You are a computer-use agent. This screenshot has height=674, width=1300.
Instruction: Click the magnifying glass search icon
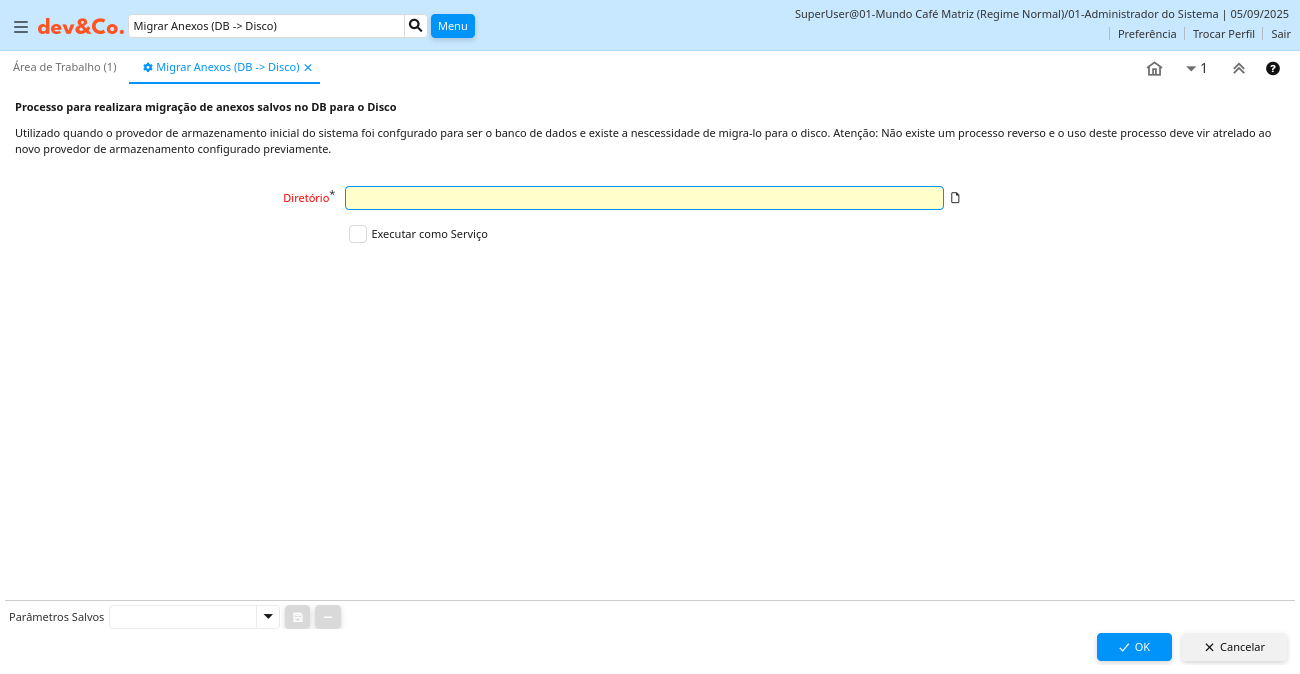click(x=416, y=26)
